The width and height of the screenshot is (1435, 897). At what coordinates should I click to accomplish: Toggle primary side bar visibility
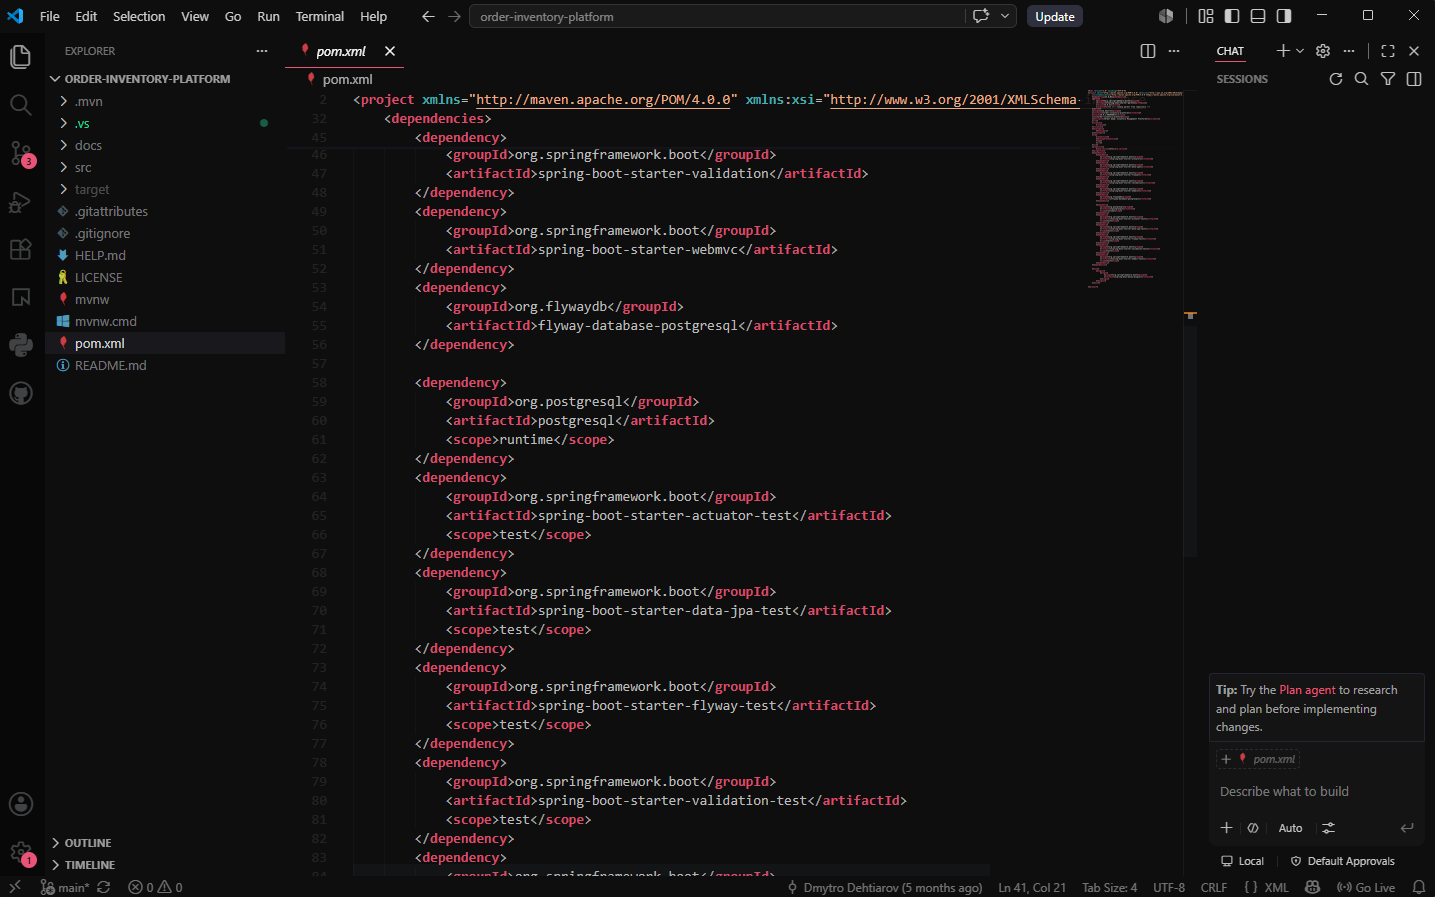point(1232,16)
